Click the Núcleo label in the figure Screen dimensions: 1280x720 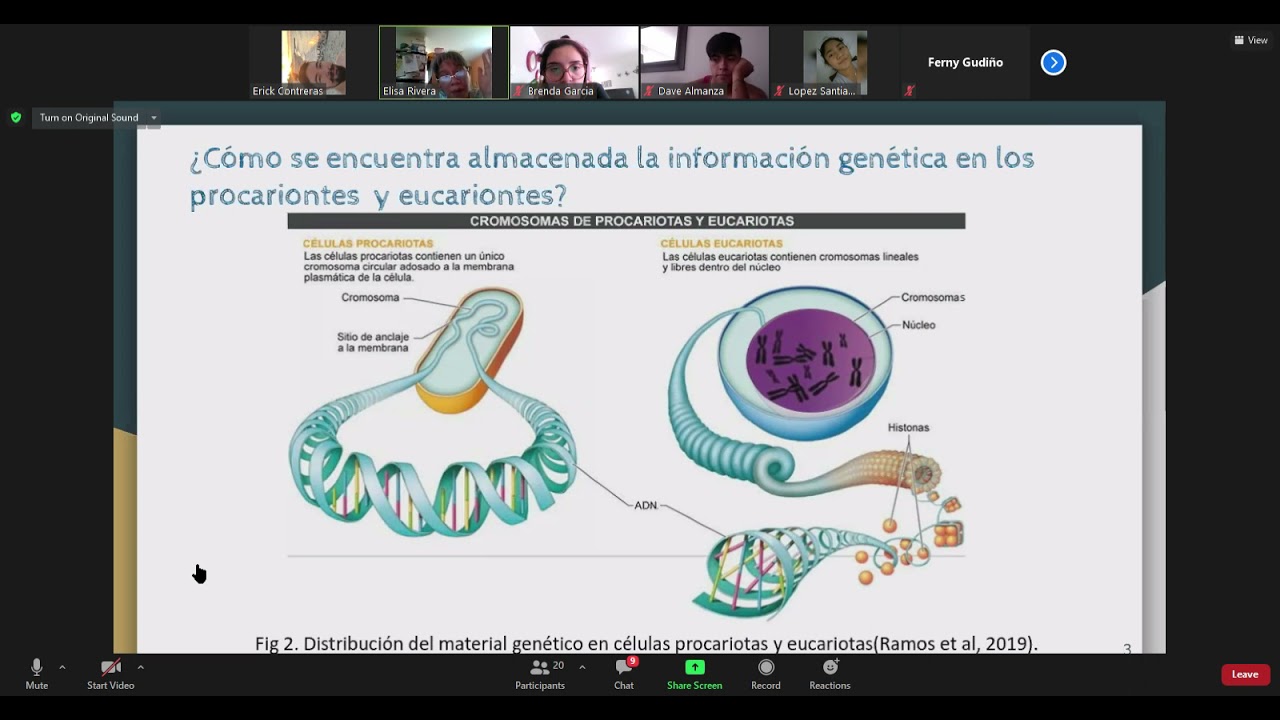coord(919,325)
